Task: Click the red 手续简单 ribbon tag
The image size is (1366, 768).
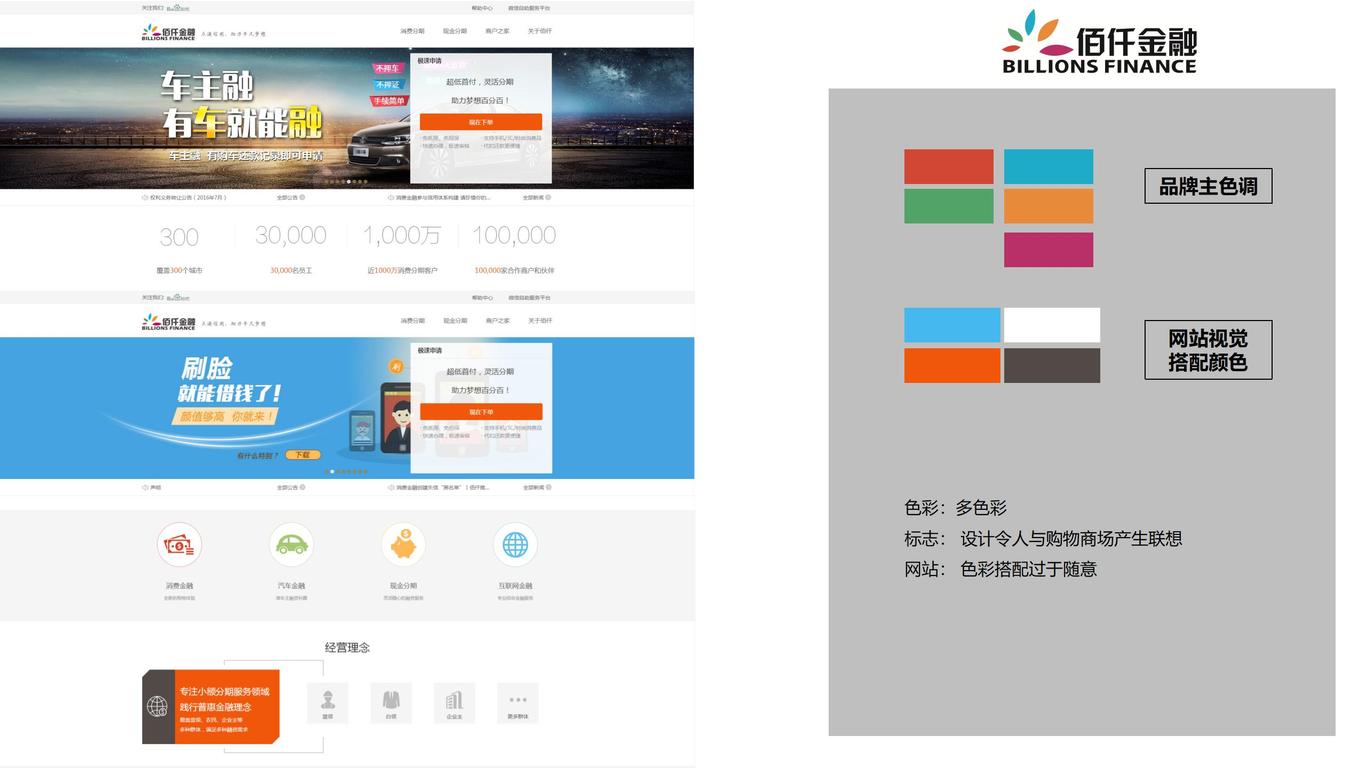Action: coord(389,101)
